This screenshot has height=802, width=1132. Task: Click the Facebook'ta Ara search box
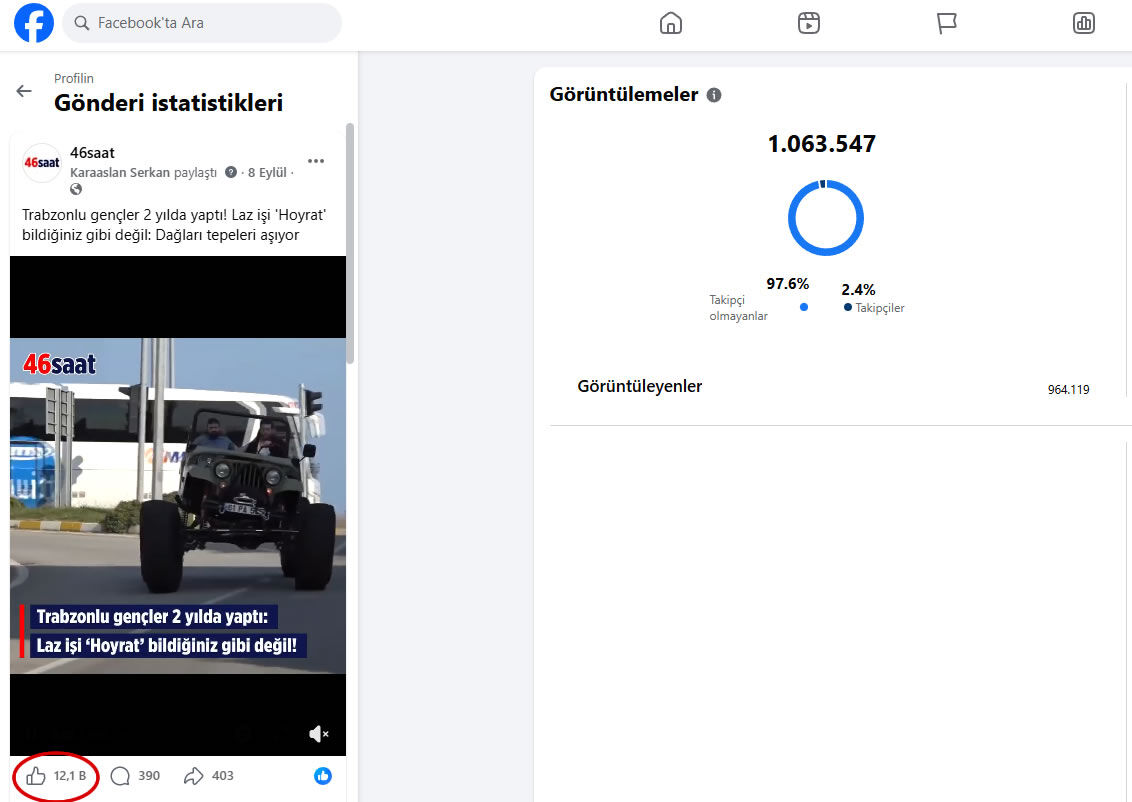point(202,23)
